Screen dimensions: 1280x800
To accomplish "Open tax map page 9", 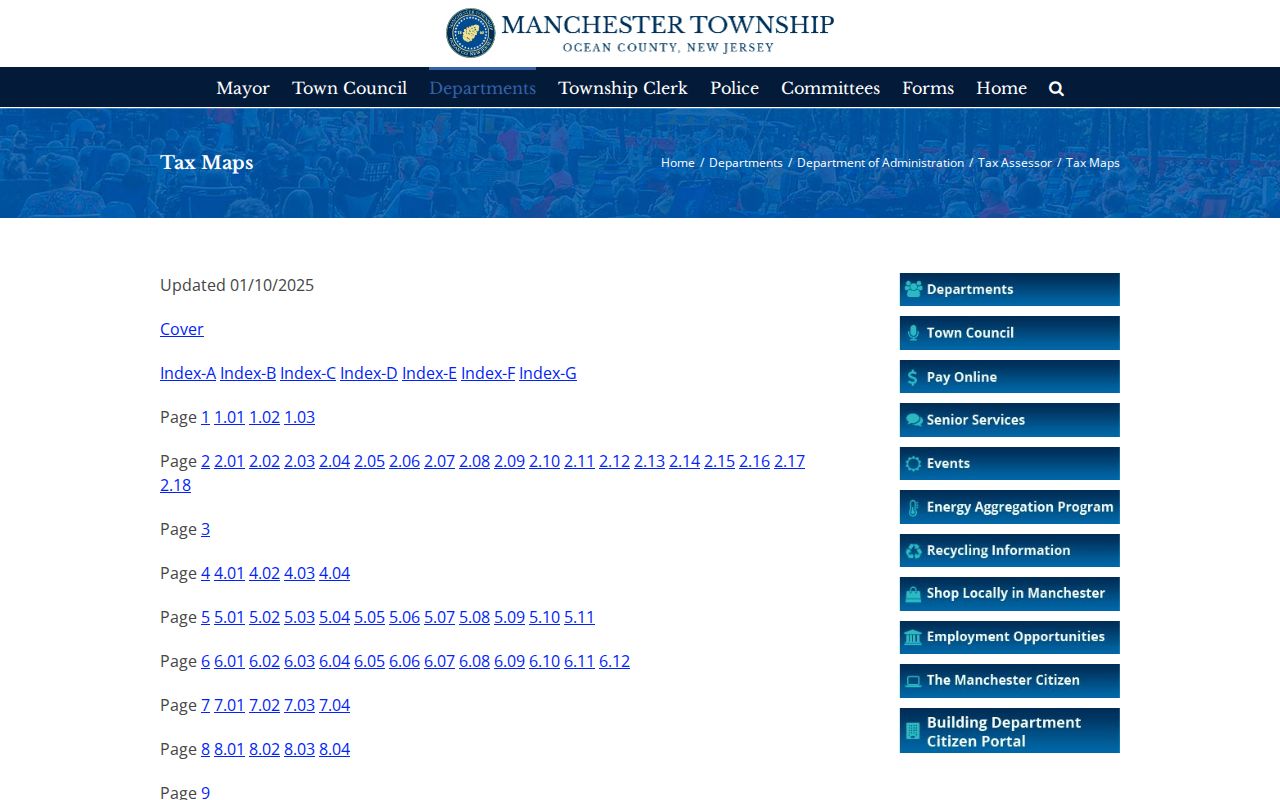I will (206, 792).
